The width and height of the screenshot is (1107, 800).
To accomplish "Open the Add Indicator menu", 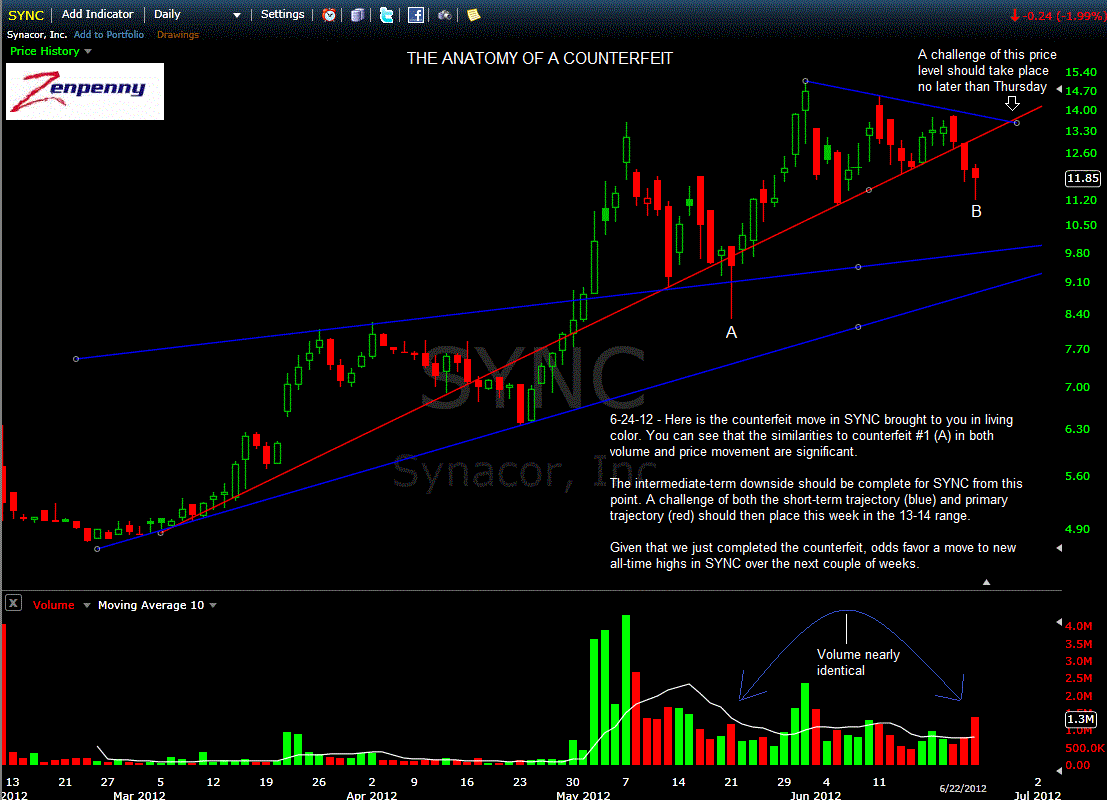I will point(97,14).
